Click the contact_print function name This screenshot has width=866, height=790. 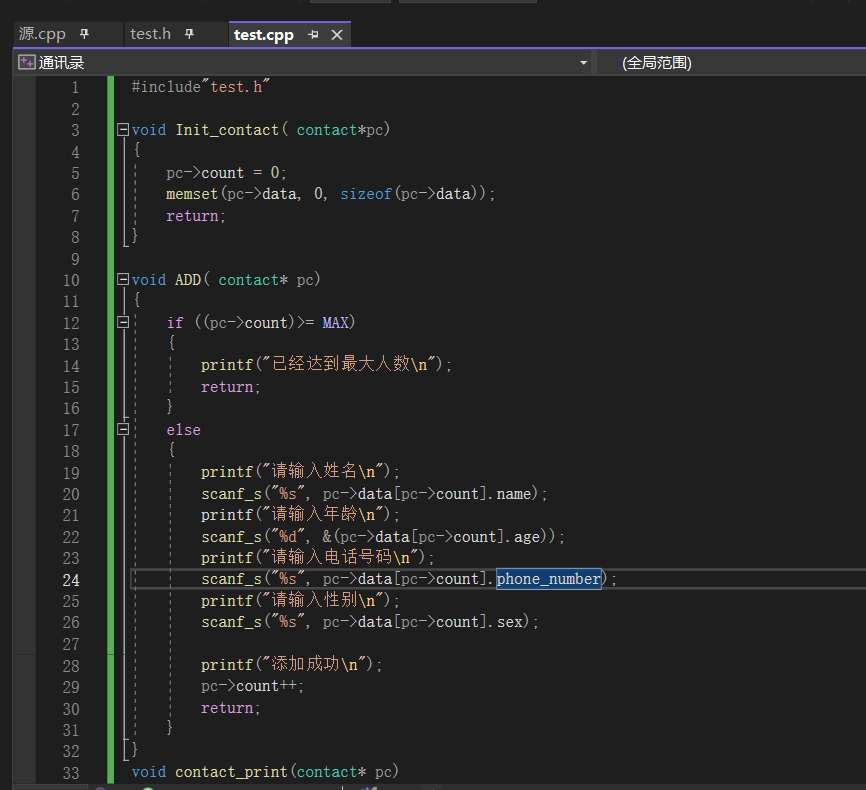(231, 772)
